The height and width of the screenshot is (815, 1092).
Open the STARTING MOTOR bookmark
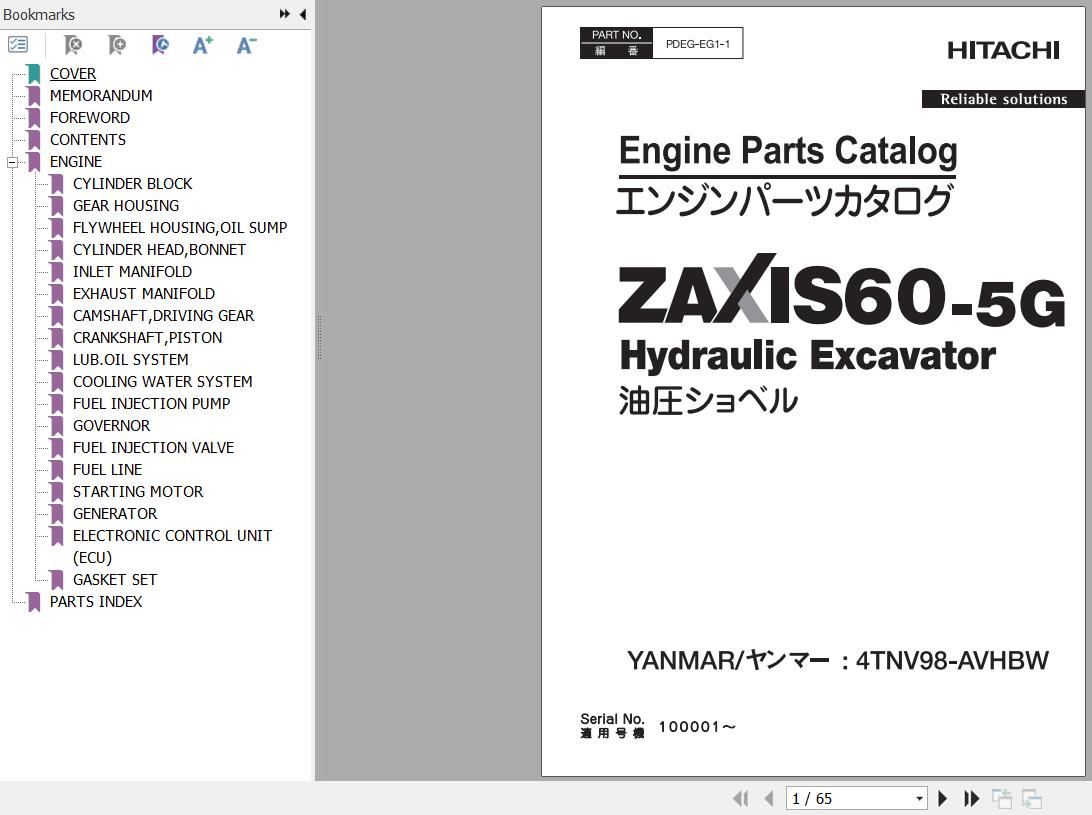tap(138, 492)
